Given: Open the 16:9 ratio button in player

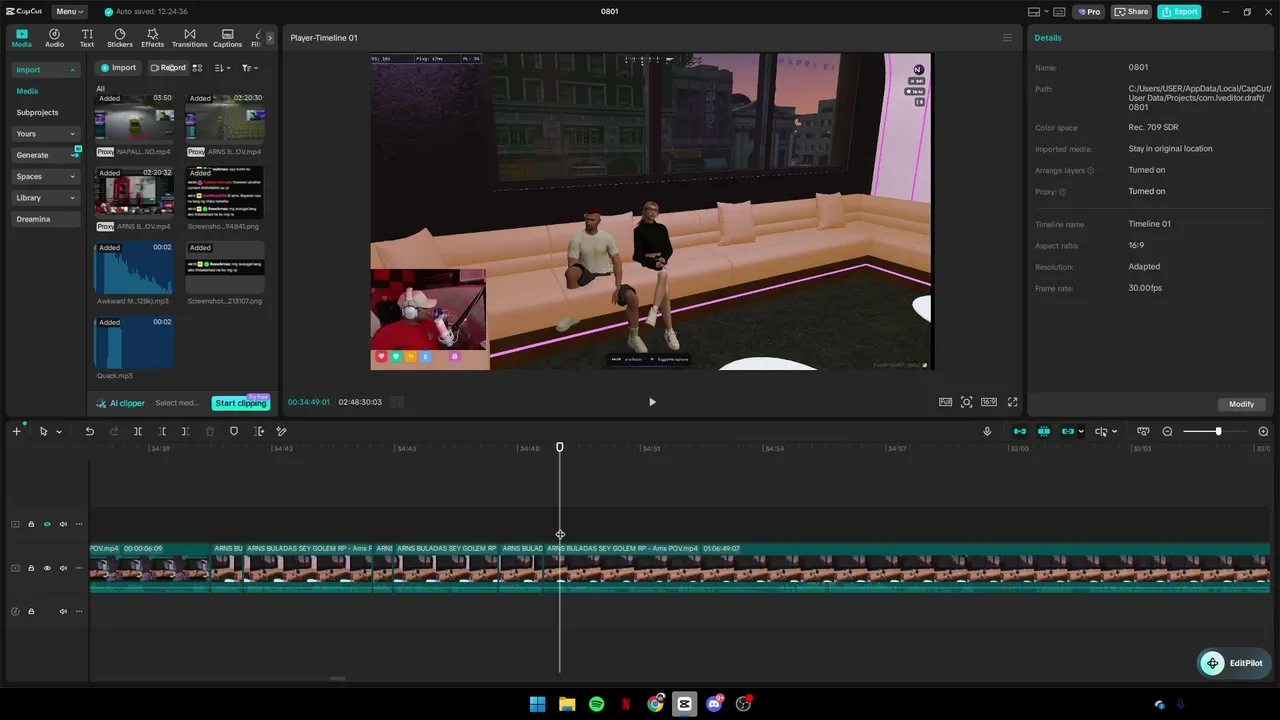Looking at the screenshot, I should click(988, 402).
